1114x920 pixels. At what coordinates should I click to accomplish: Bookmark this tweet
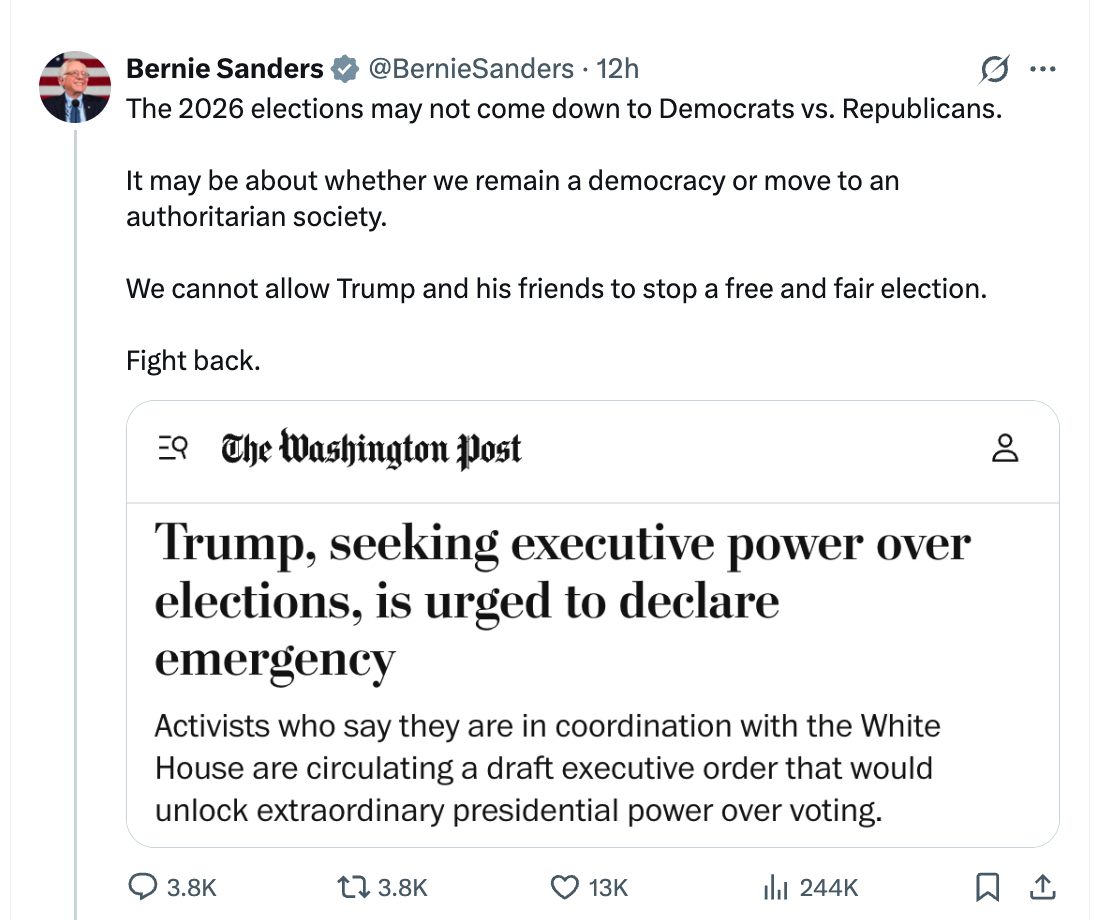987,886
